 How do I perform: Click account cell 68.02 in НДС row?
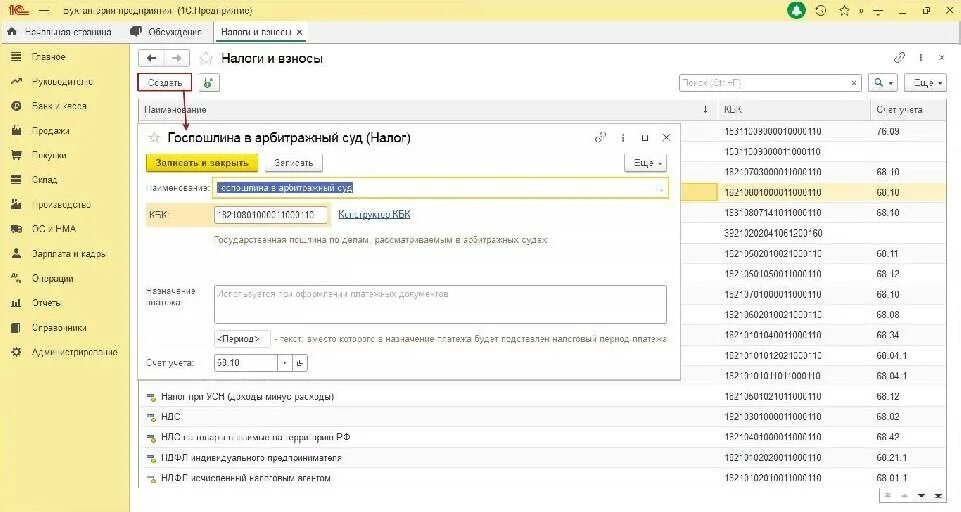click(x=887, y=417)
